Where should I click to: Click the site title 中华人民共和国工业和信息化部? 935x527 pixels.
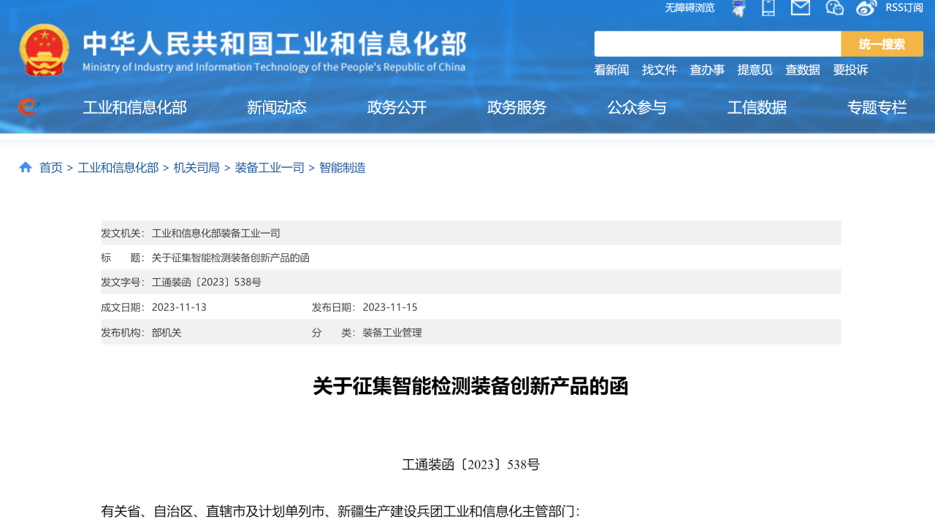[x=274, y=44]
